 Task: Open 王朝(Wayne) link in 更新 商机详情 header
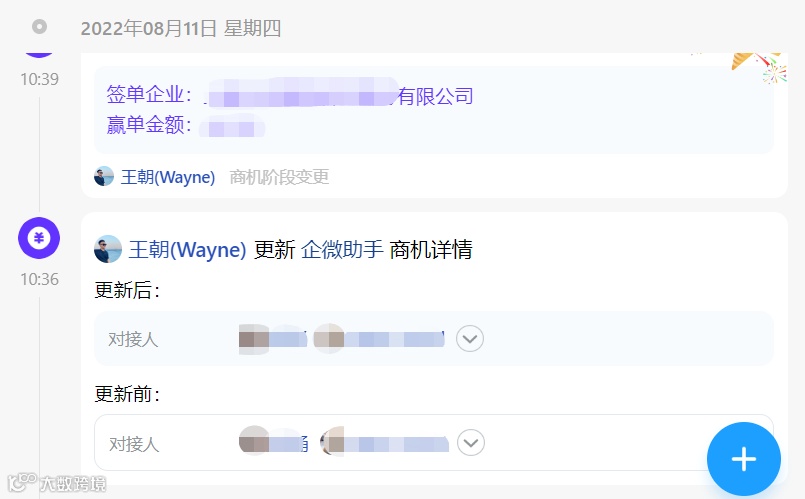(187, 250)
